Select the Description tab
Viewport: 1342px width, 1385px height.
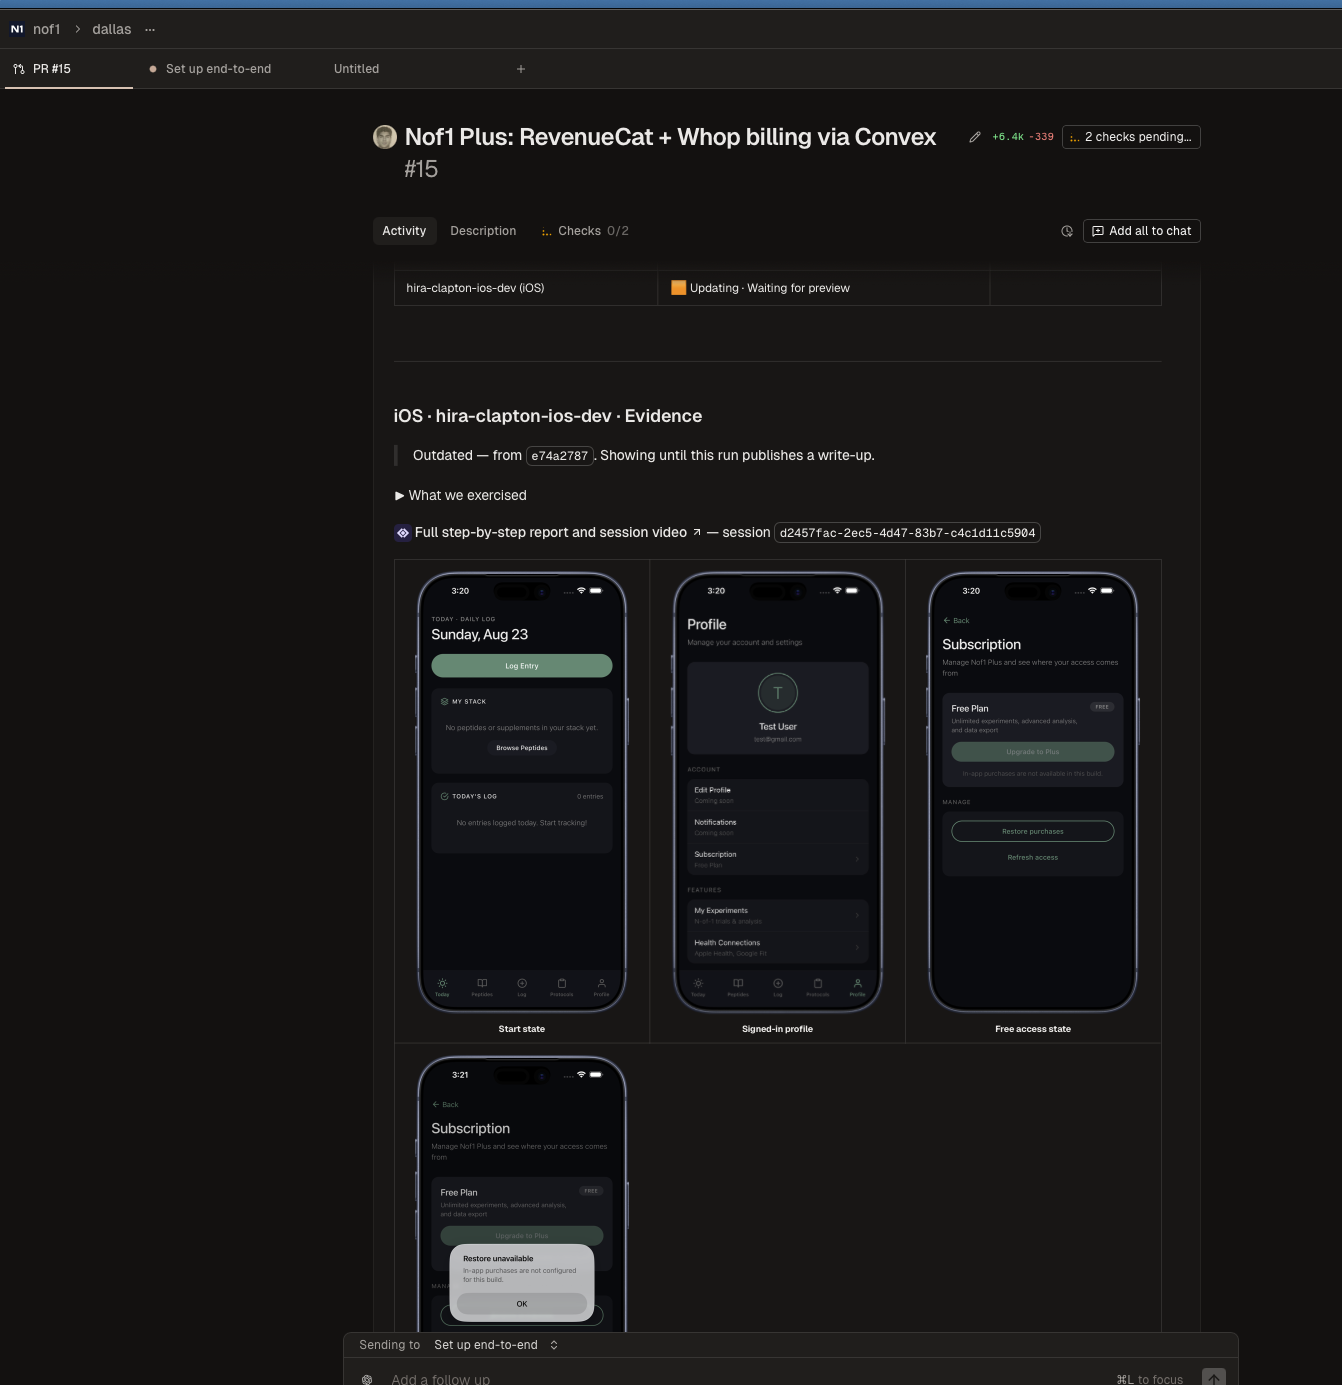pos(483,231)
